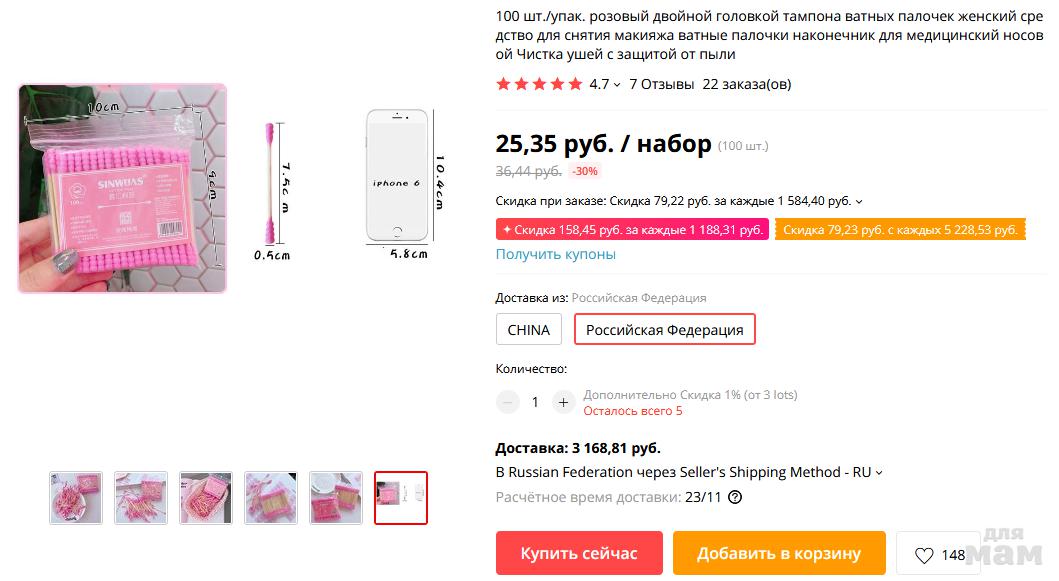
Task: Select the first product thumbnail
Action: tap(76, 498)
